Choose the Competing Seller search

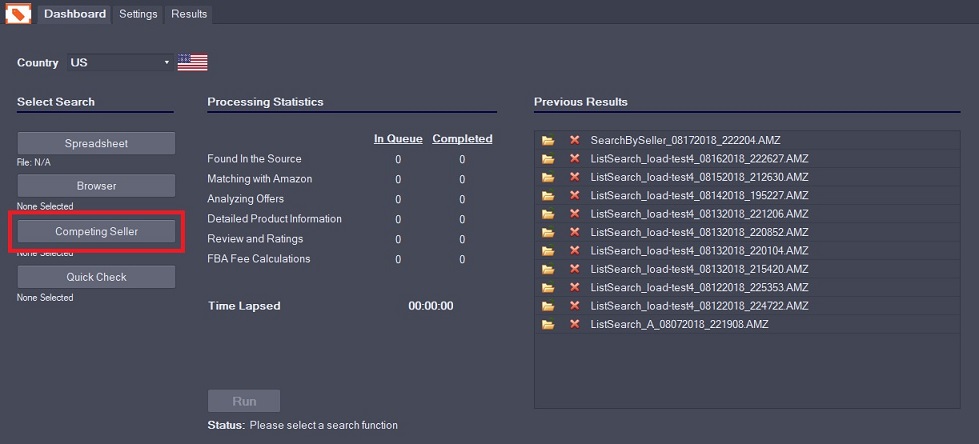[96, 231]
